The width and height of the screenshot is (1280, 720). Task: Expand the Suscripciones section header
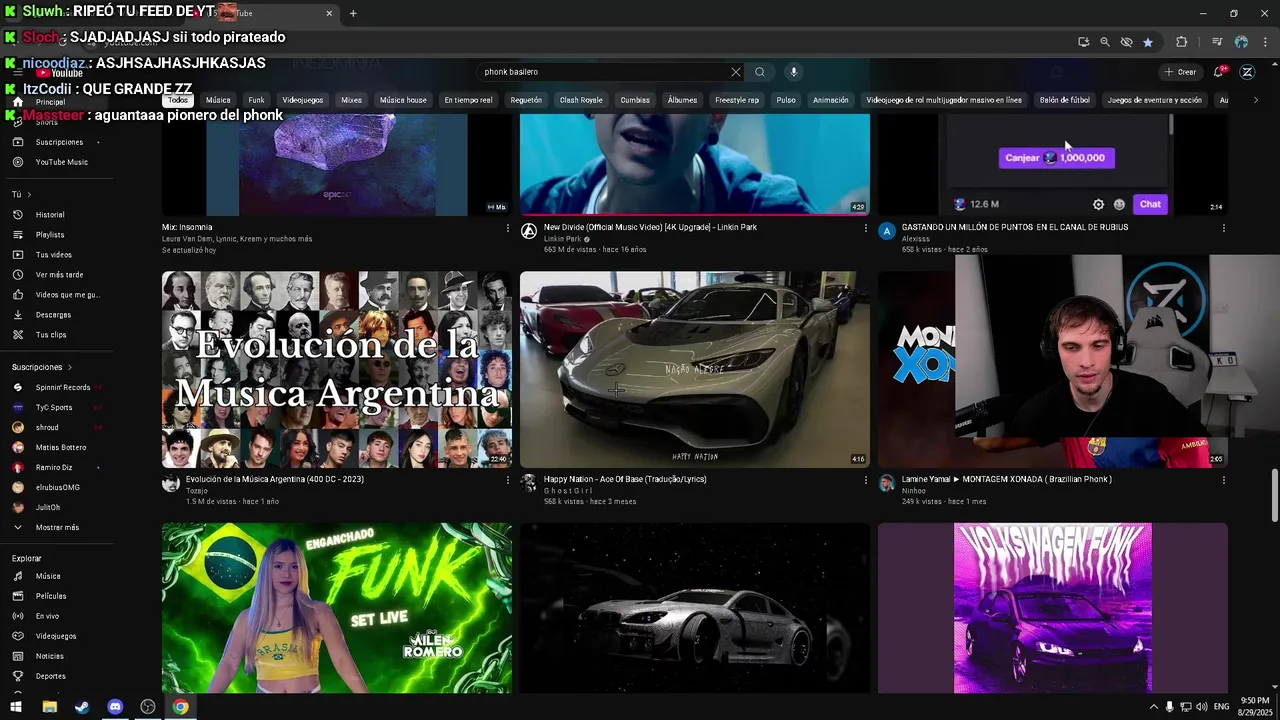point(41,367)
